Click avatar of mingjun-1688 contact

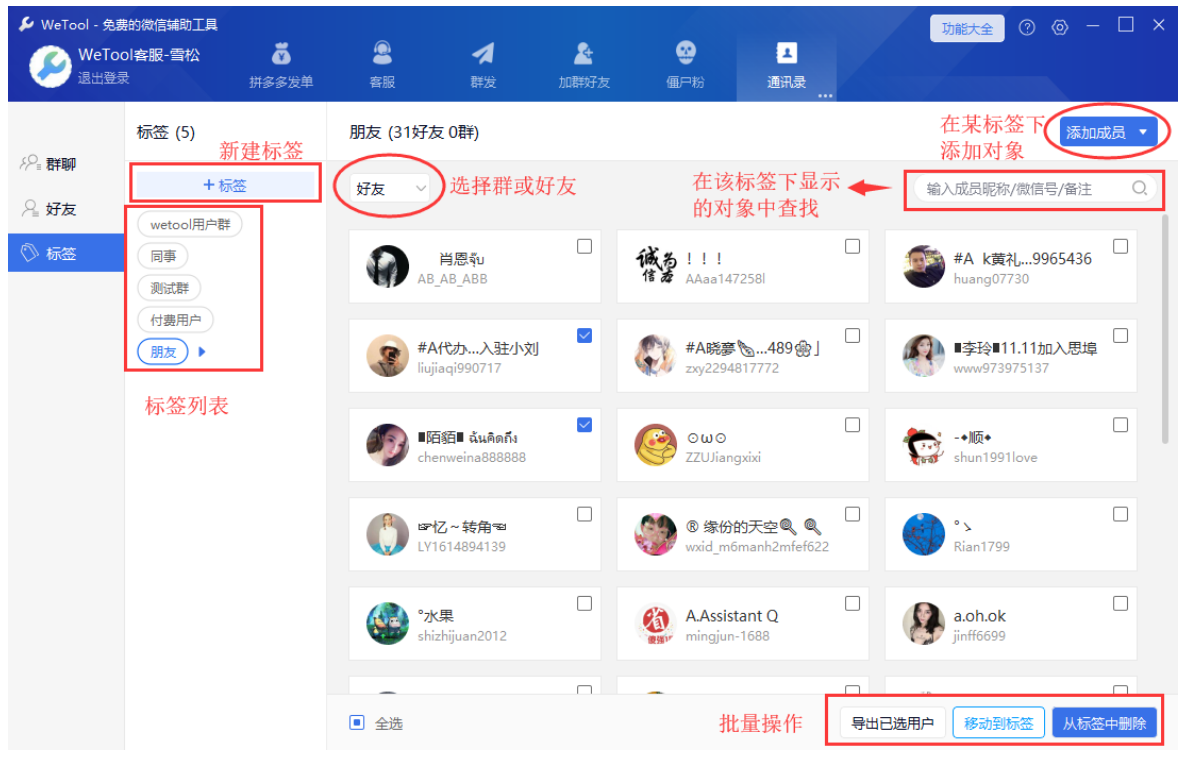click(x=656, y=623)
